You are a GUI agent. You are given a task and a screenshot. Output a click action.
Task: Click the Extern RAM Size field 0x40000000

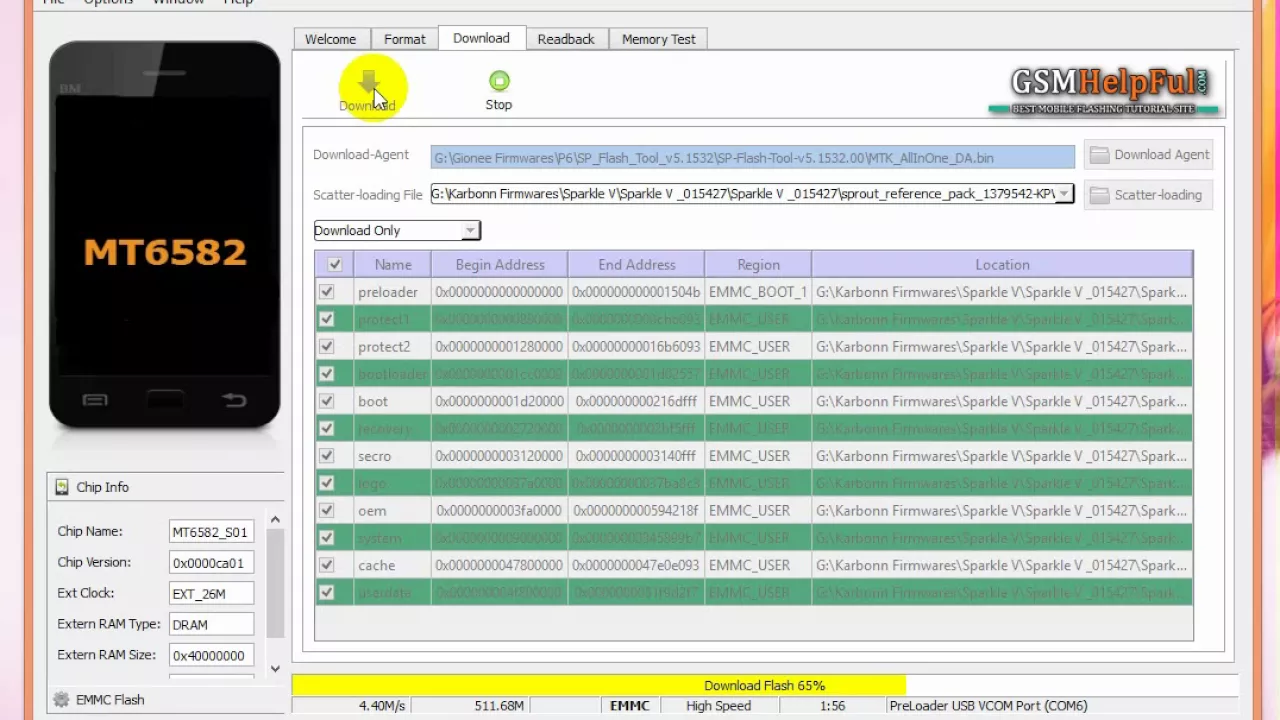[x=211, y=656]
